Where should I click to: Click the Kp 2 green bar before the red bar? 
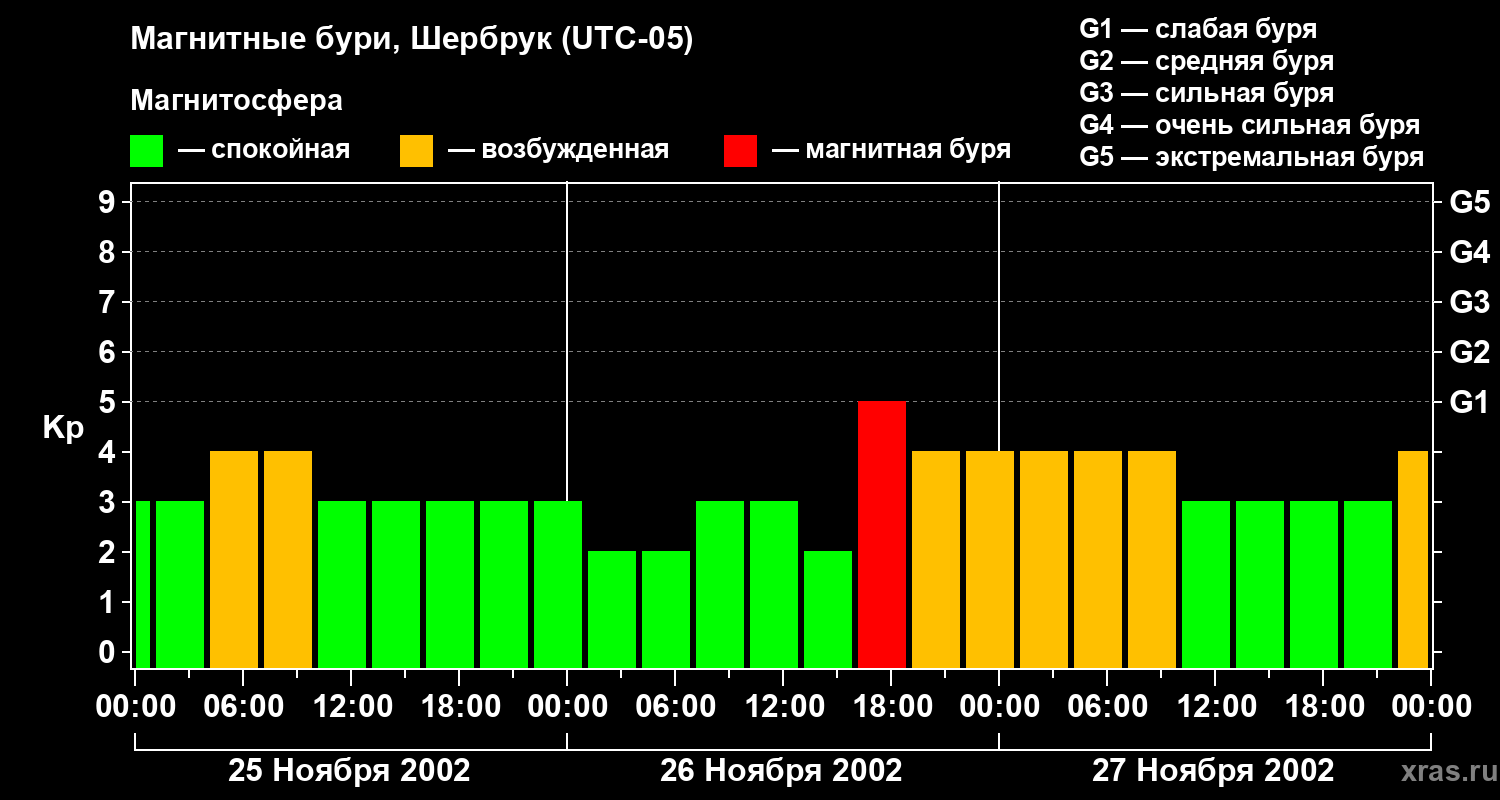828,610
